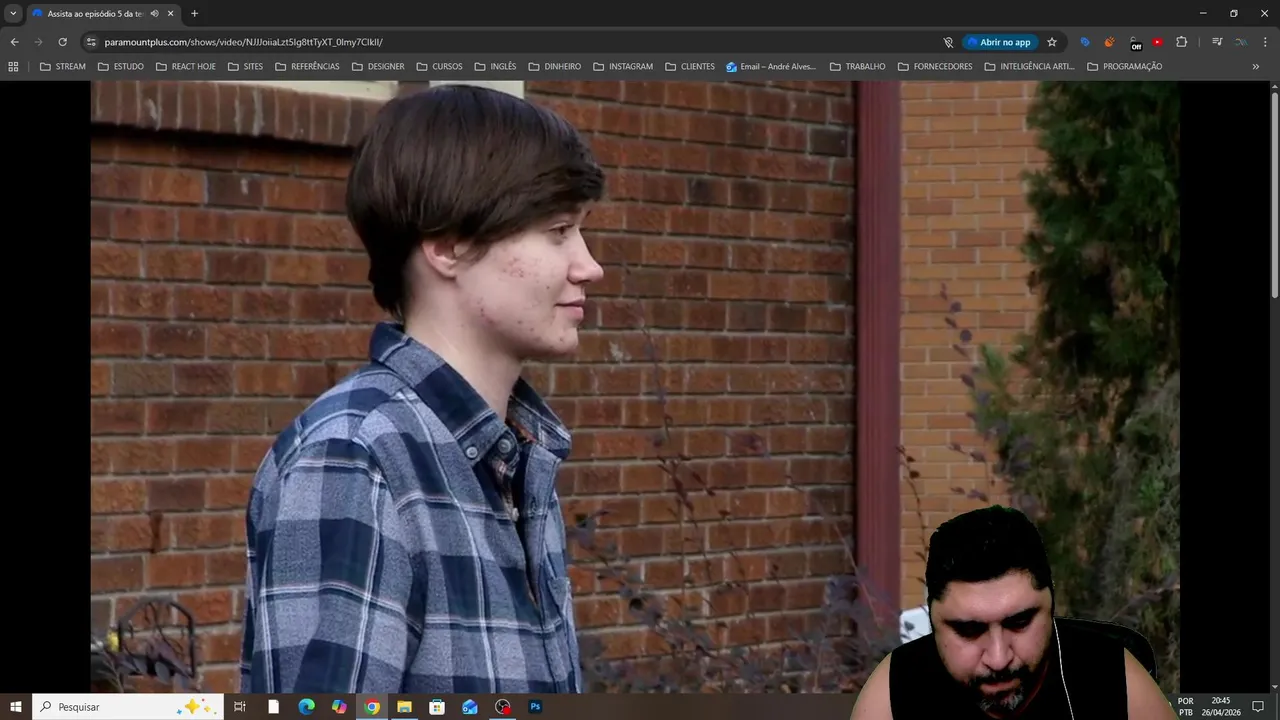Open the Outlook mail taskbar icon
The image size is (1280, 720).
pos(470,707)
